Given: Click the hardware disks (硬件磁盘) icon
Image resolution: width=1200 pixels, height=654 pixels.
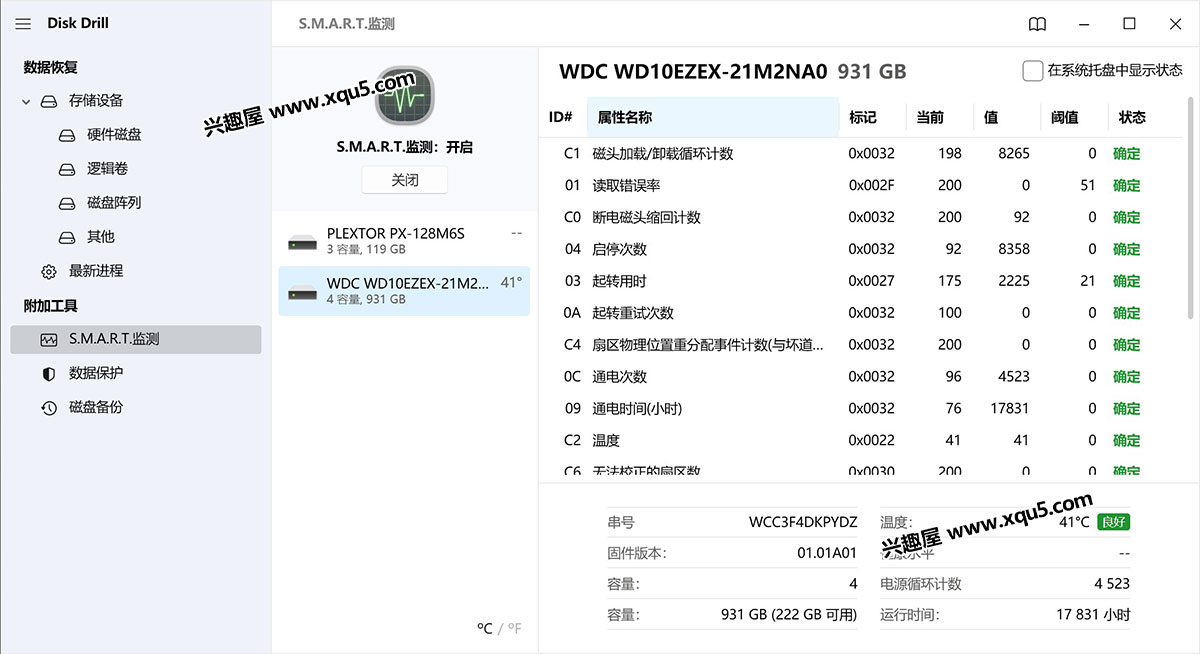Looking at the screenshot, I should (x=67, y=135).
